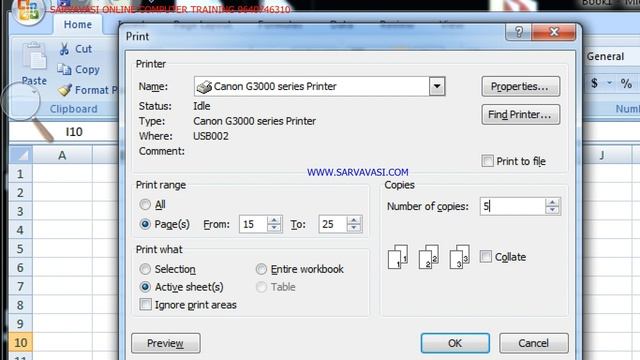Screen dimensions: 640x360
Task: Select the Page(s) print range option
Action: tap(145, 224)
